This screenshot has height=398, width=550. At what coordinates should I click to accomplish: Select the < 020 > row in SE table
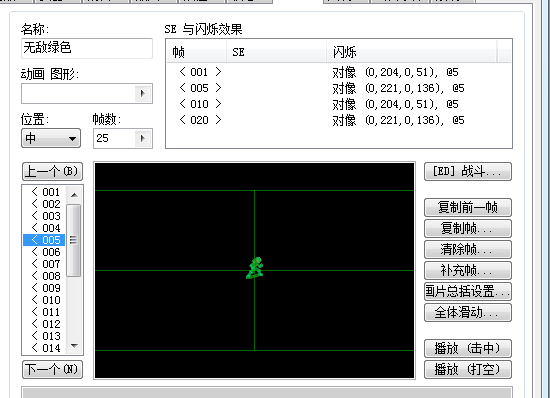[x=338, y=120]
